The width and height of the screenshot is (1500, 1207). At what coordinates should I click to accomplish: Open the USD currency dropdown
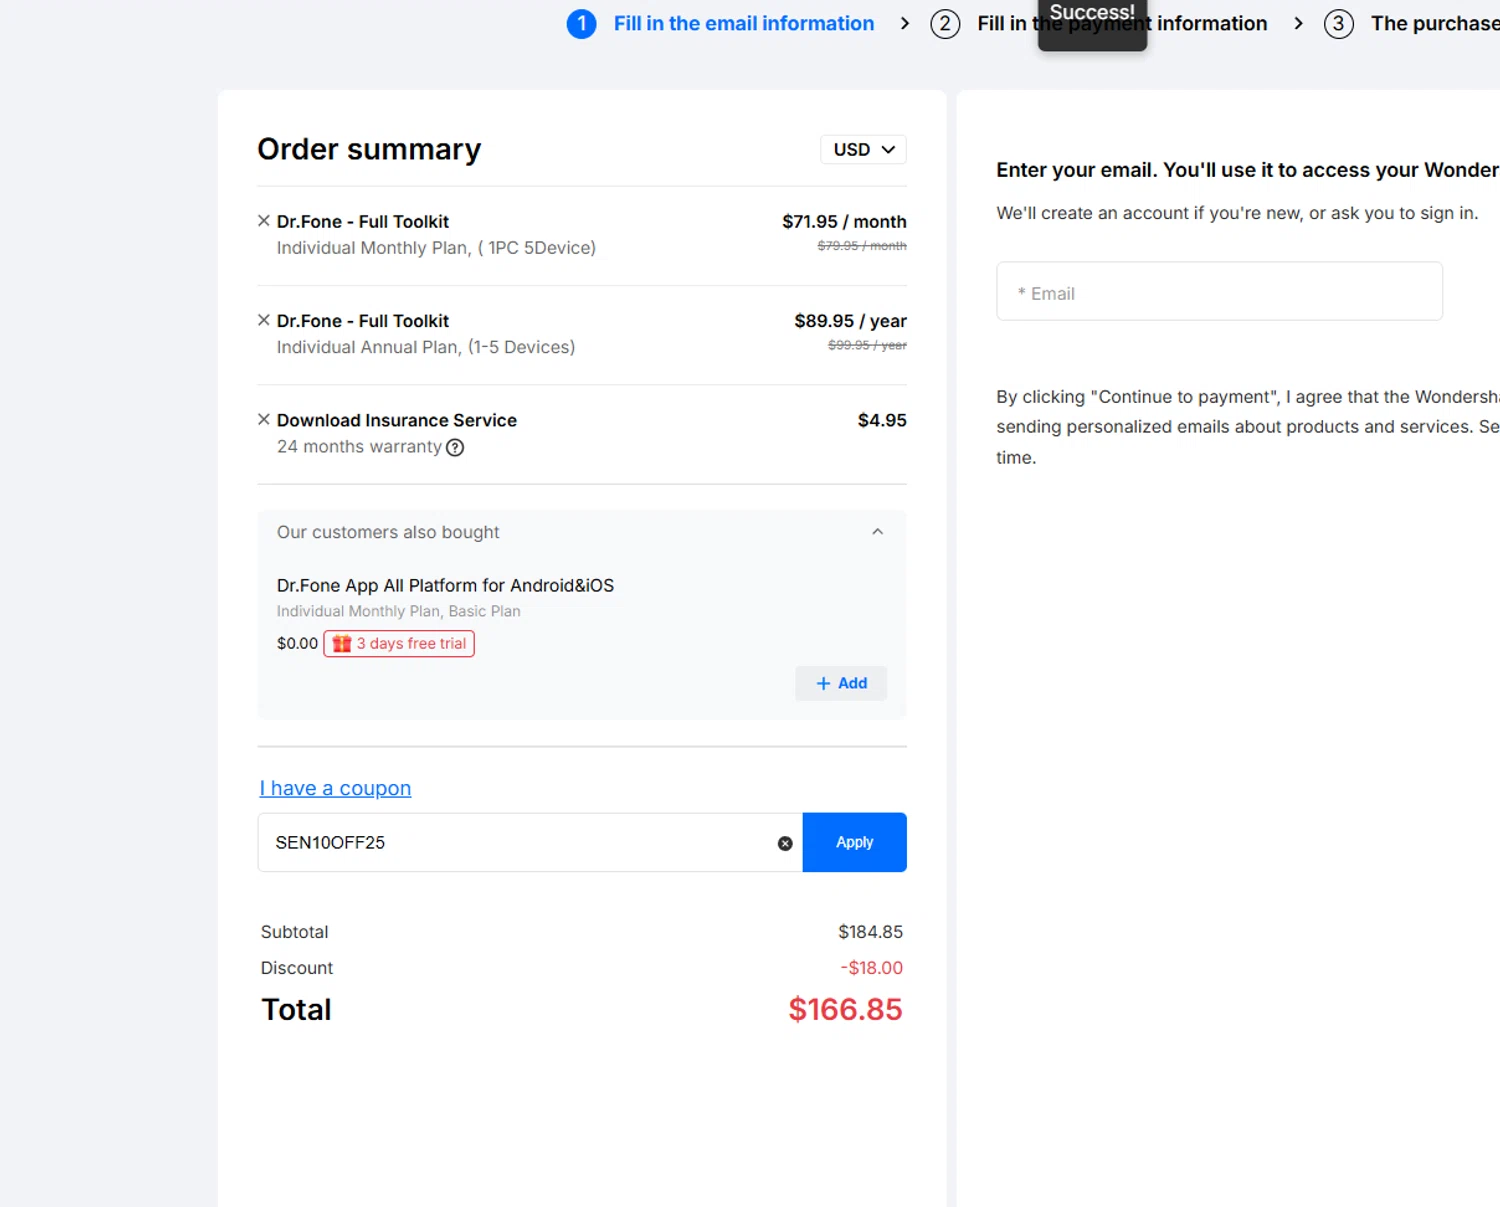[864, 149]
